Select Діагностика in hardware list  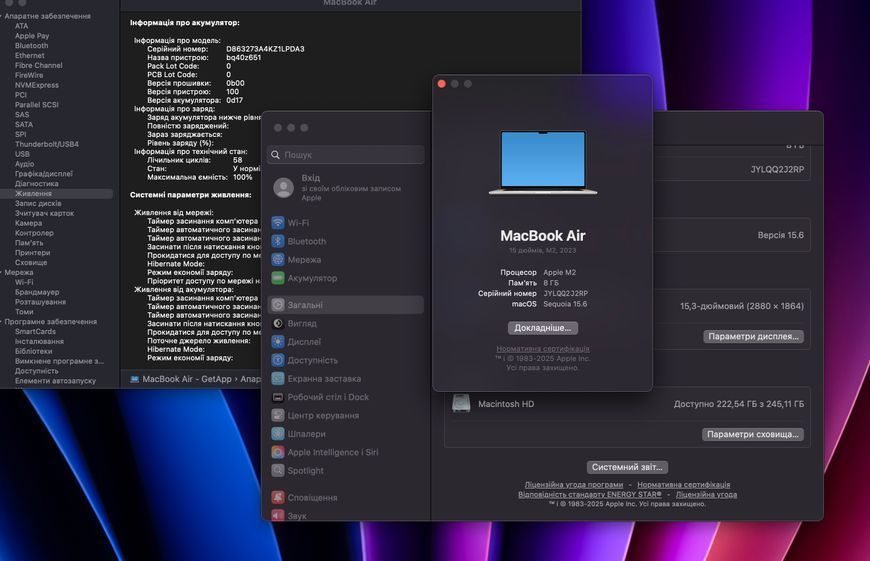pos(37,184)
